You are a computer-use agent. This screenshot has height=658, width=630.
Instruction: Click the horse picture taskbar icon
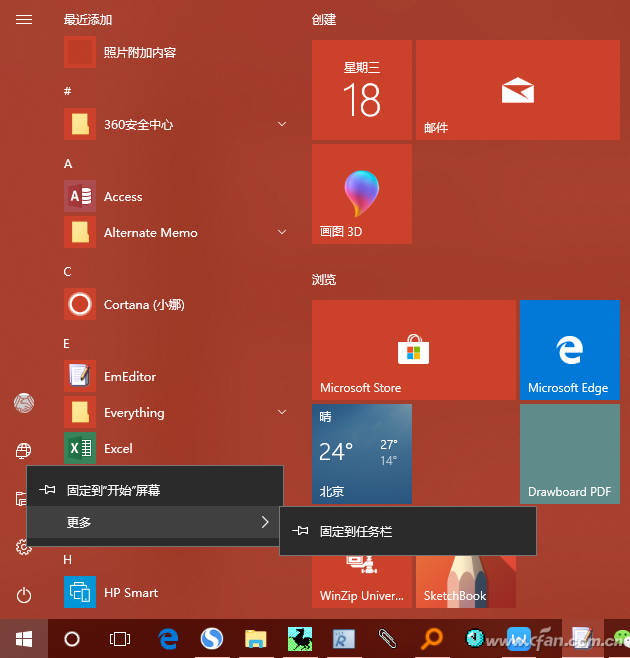300,639
